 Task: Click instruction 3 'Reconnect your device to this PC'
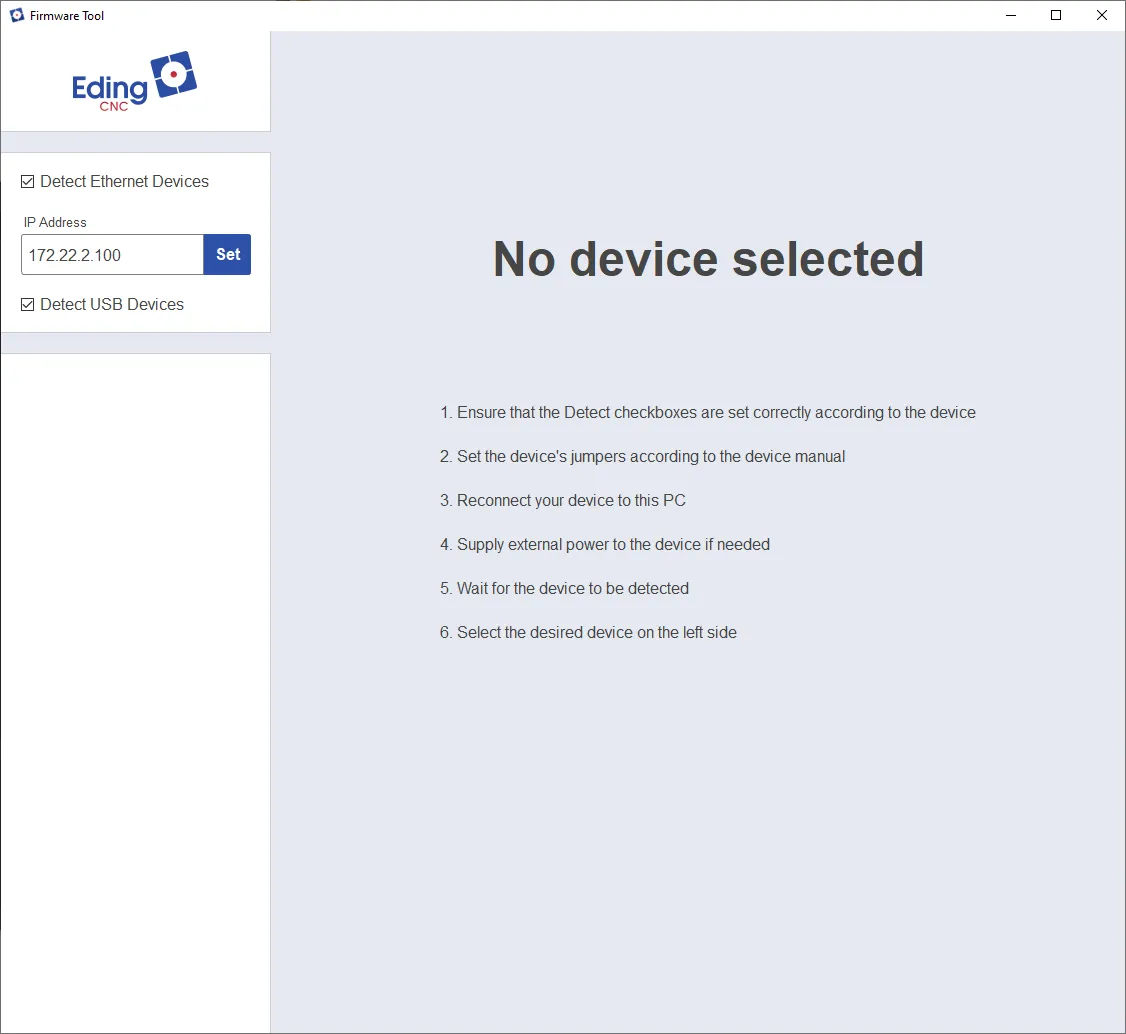pyautogui.click(x=562, y=500)
